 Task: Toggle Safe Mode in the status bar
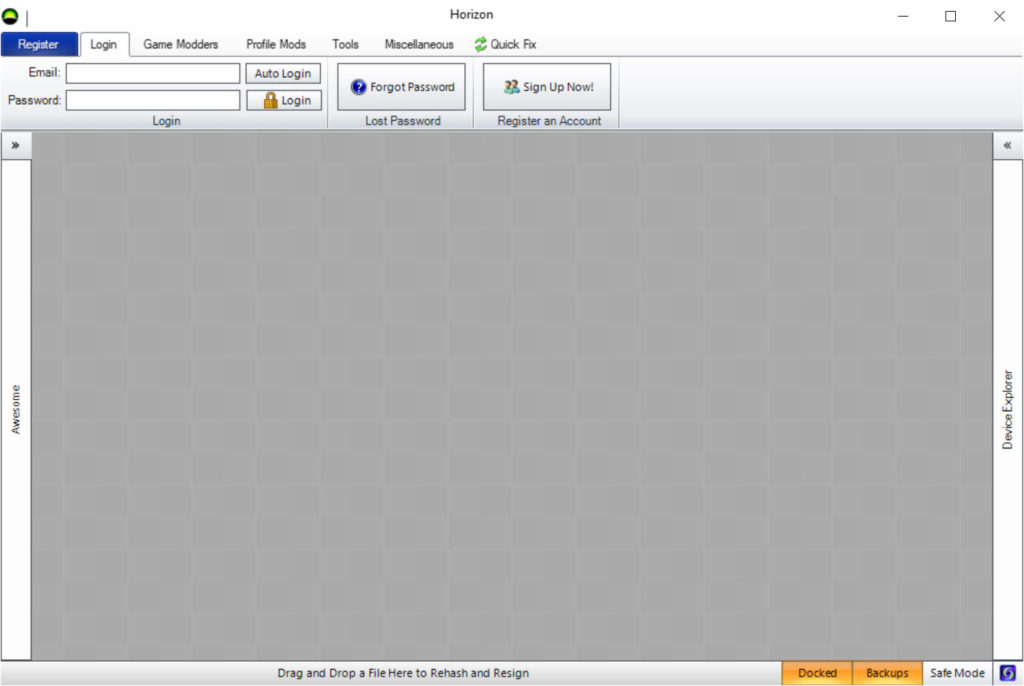point(957,673)
